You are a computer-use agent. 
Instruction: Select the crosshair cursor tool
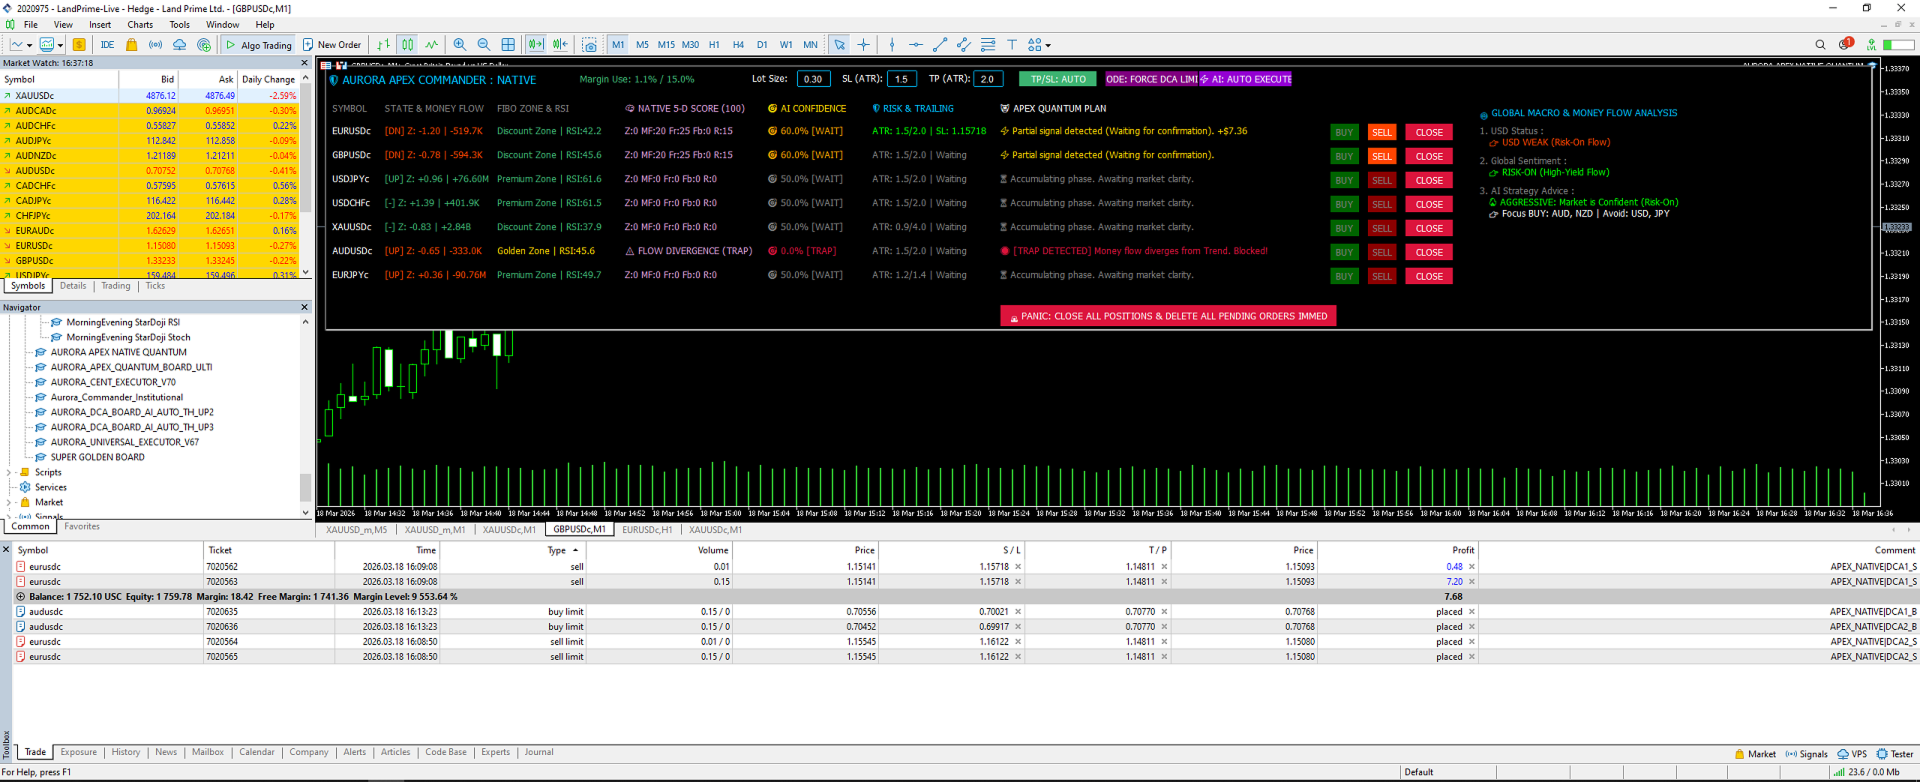tap(864, 45)
